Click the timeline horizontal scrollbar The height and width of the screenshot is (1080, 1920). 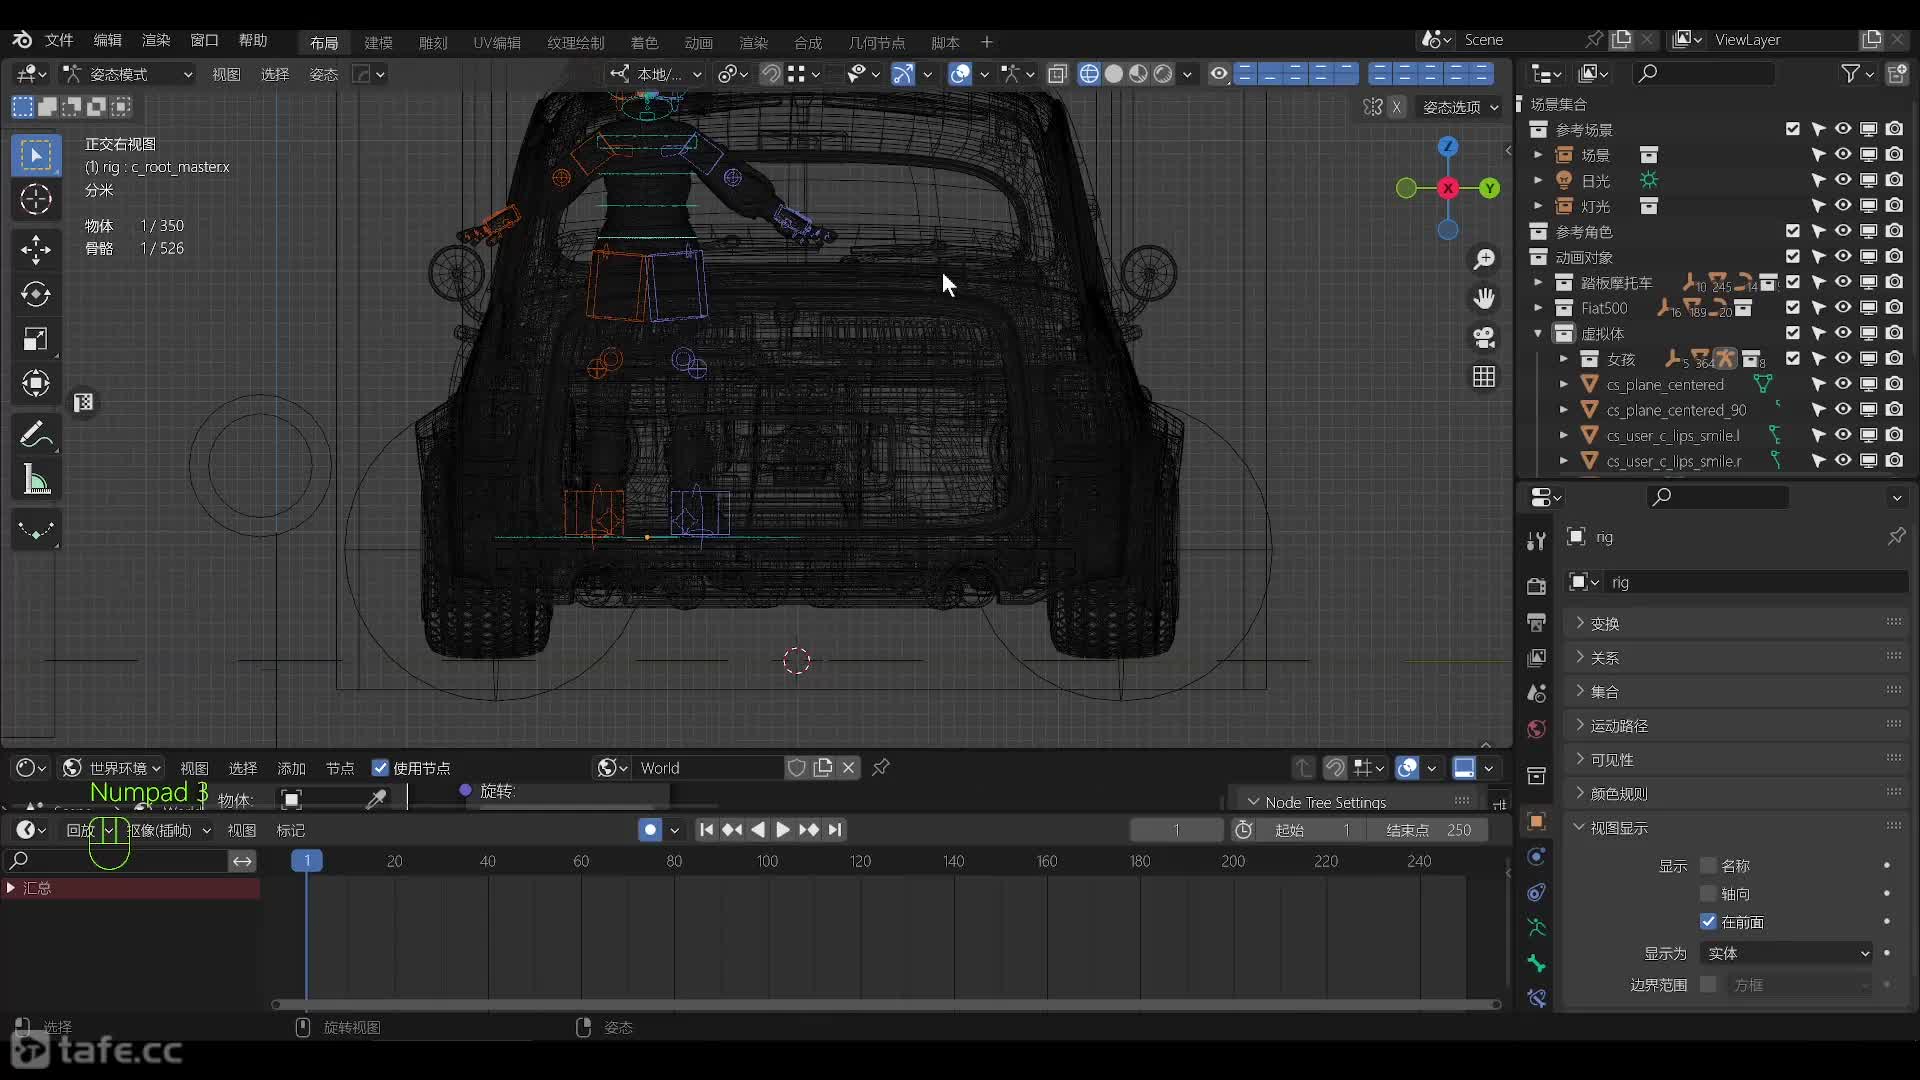click(886, 1004)
